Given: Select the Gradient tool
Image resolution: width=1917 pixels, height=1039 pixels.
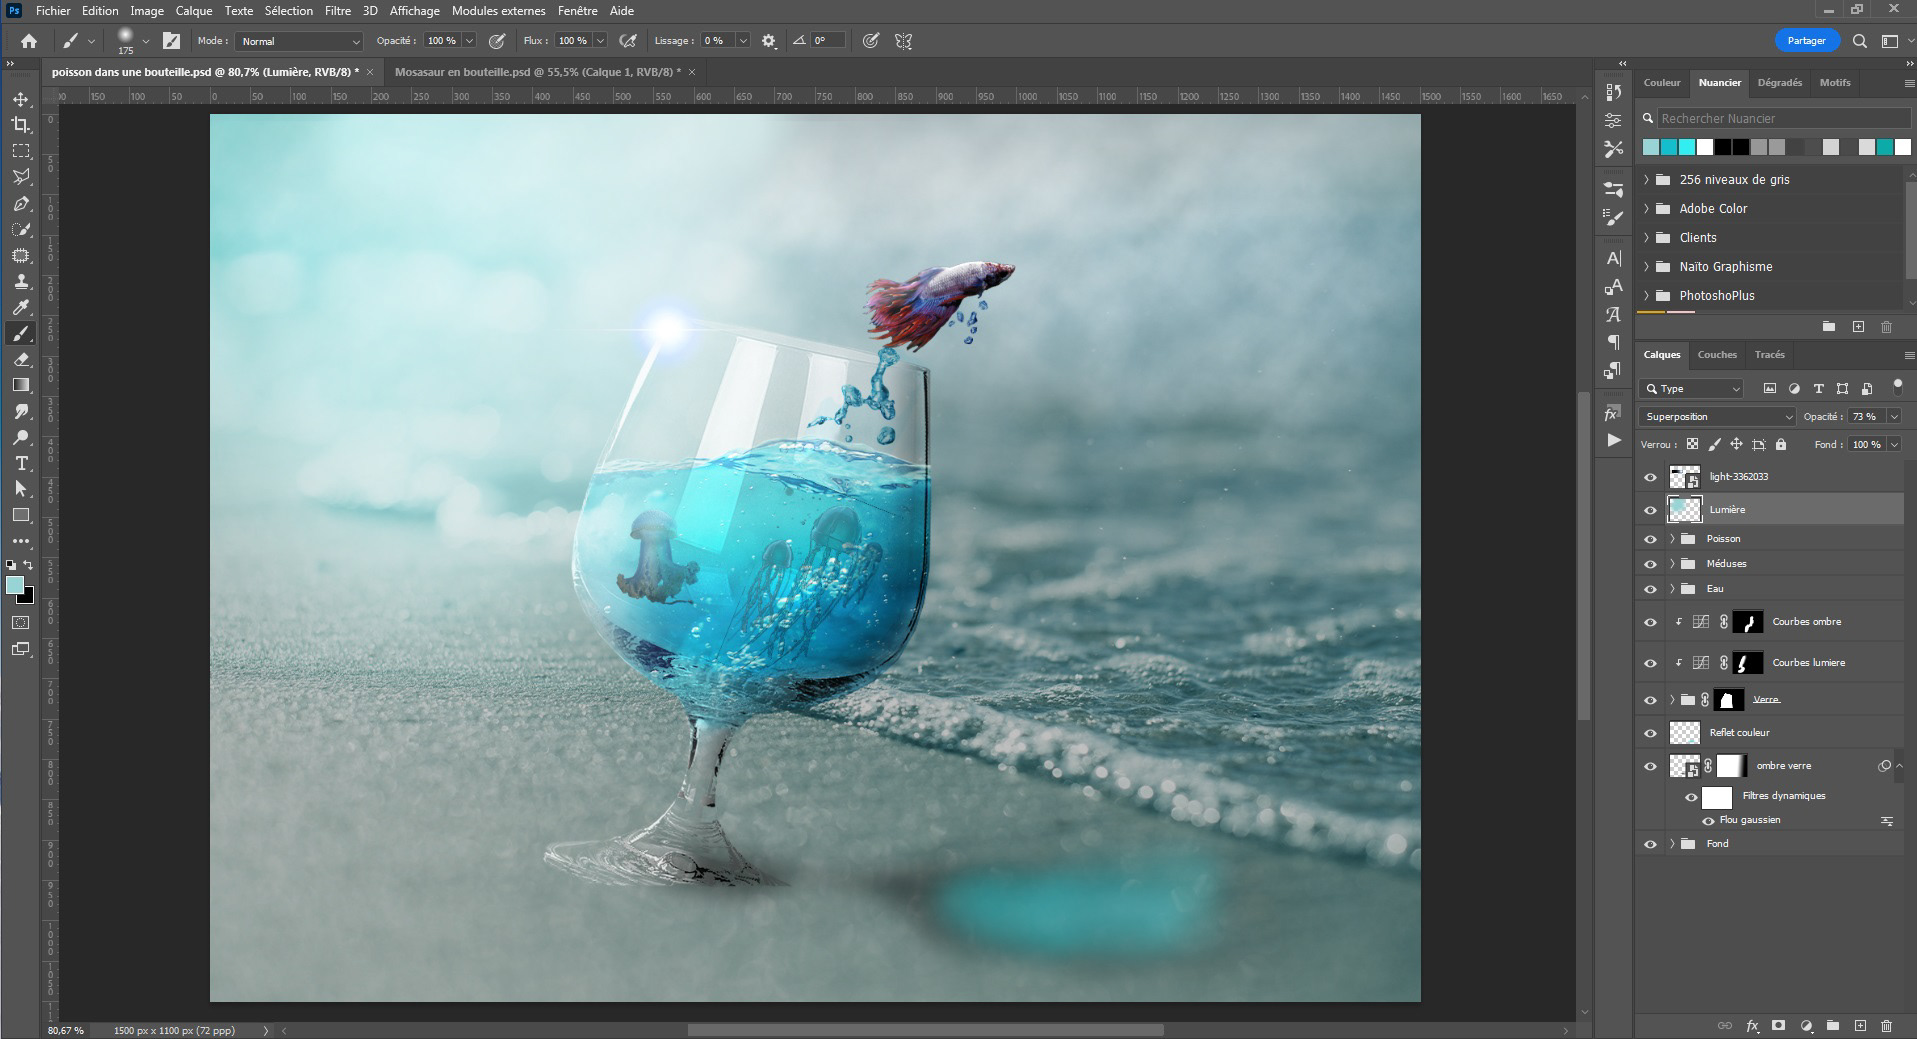Looking at the screenshot, I should (21, 385).
